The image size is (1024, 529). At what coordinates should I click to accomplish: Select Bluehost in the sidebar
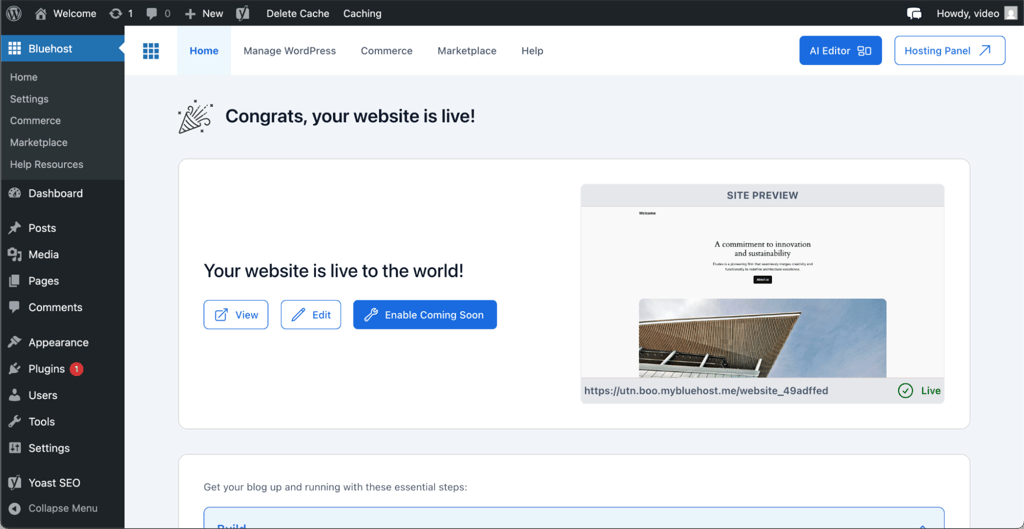tap(62, 48)
